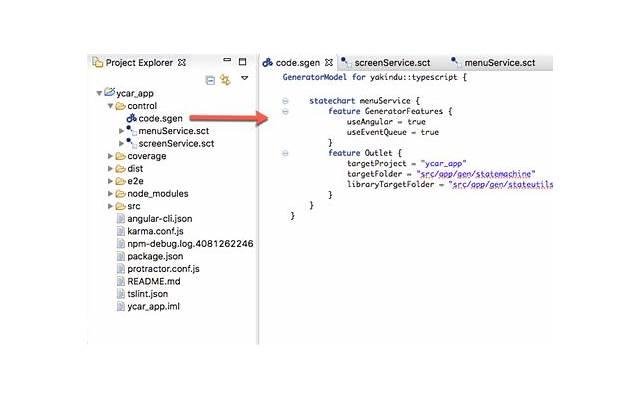Fold the feature GeneratorFeatures block
This screenshot has height=400, width=640.
[285, 111]
